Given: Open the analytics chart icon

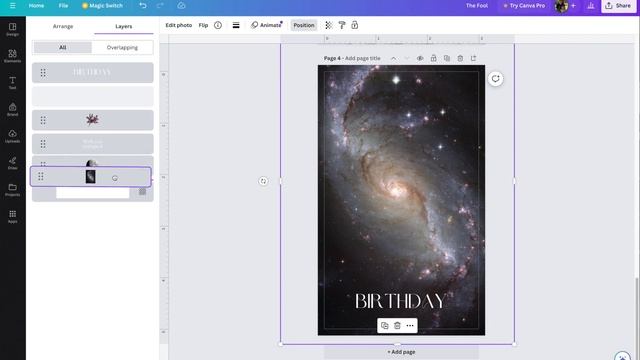Looking at the screenshot, I should tap(591, 6).
